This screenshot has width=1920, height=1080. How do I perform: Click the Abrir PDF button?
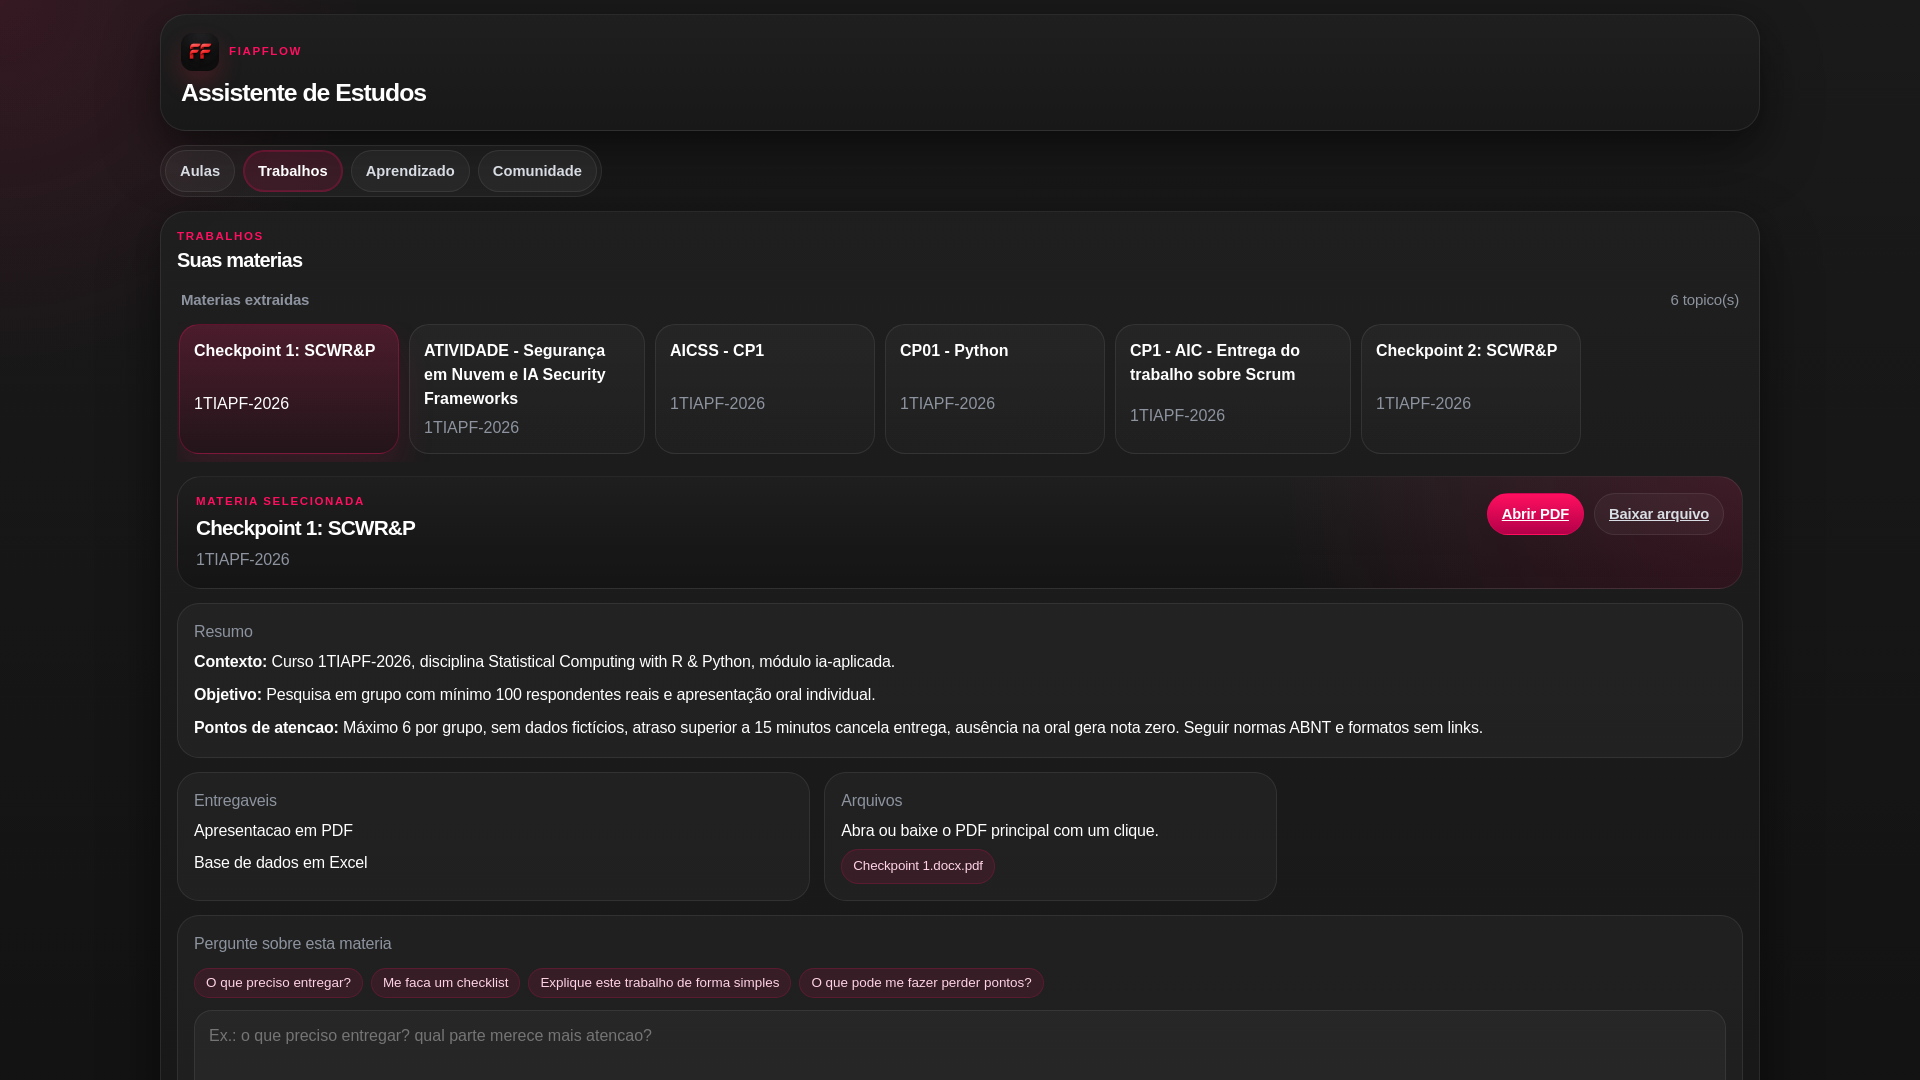coord(1535,514)
